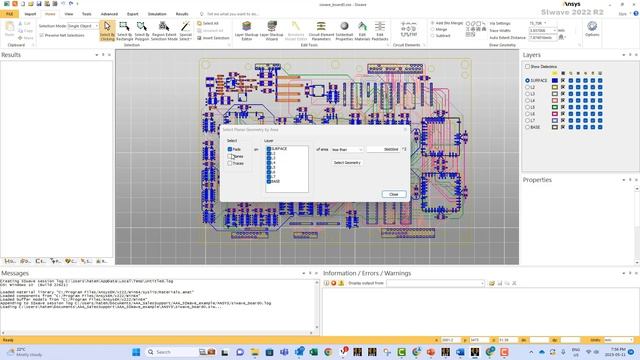Viewport: 640px width, 360px height.
Task: Open Edit Padstacks tool
Action: click(380, 31)
